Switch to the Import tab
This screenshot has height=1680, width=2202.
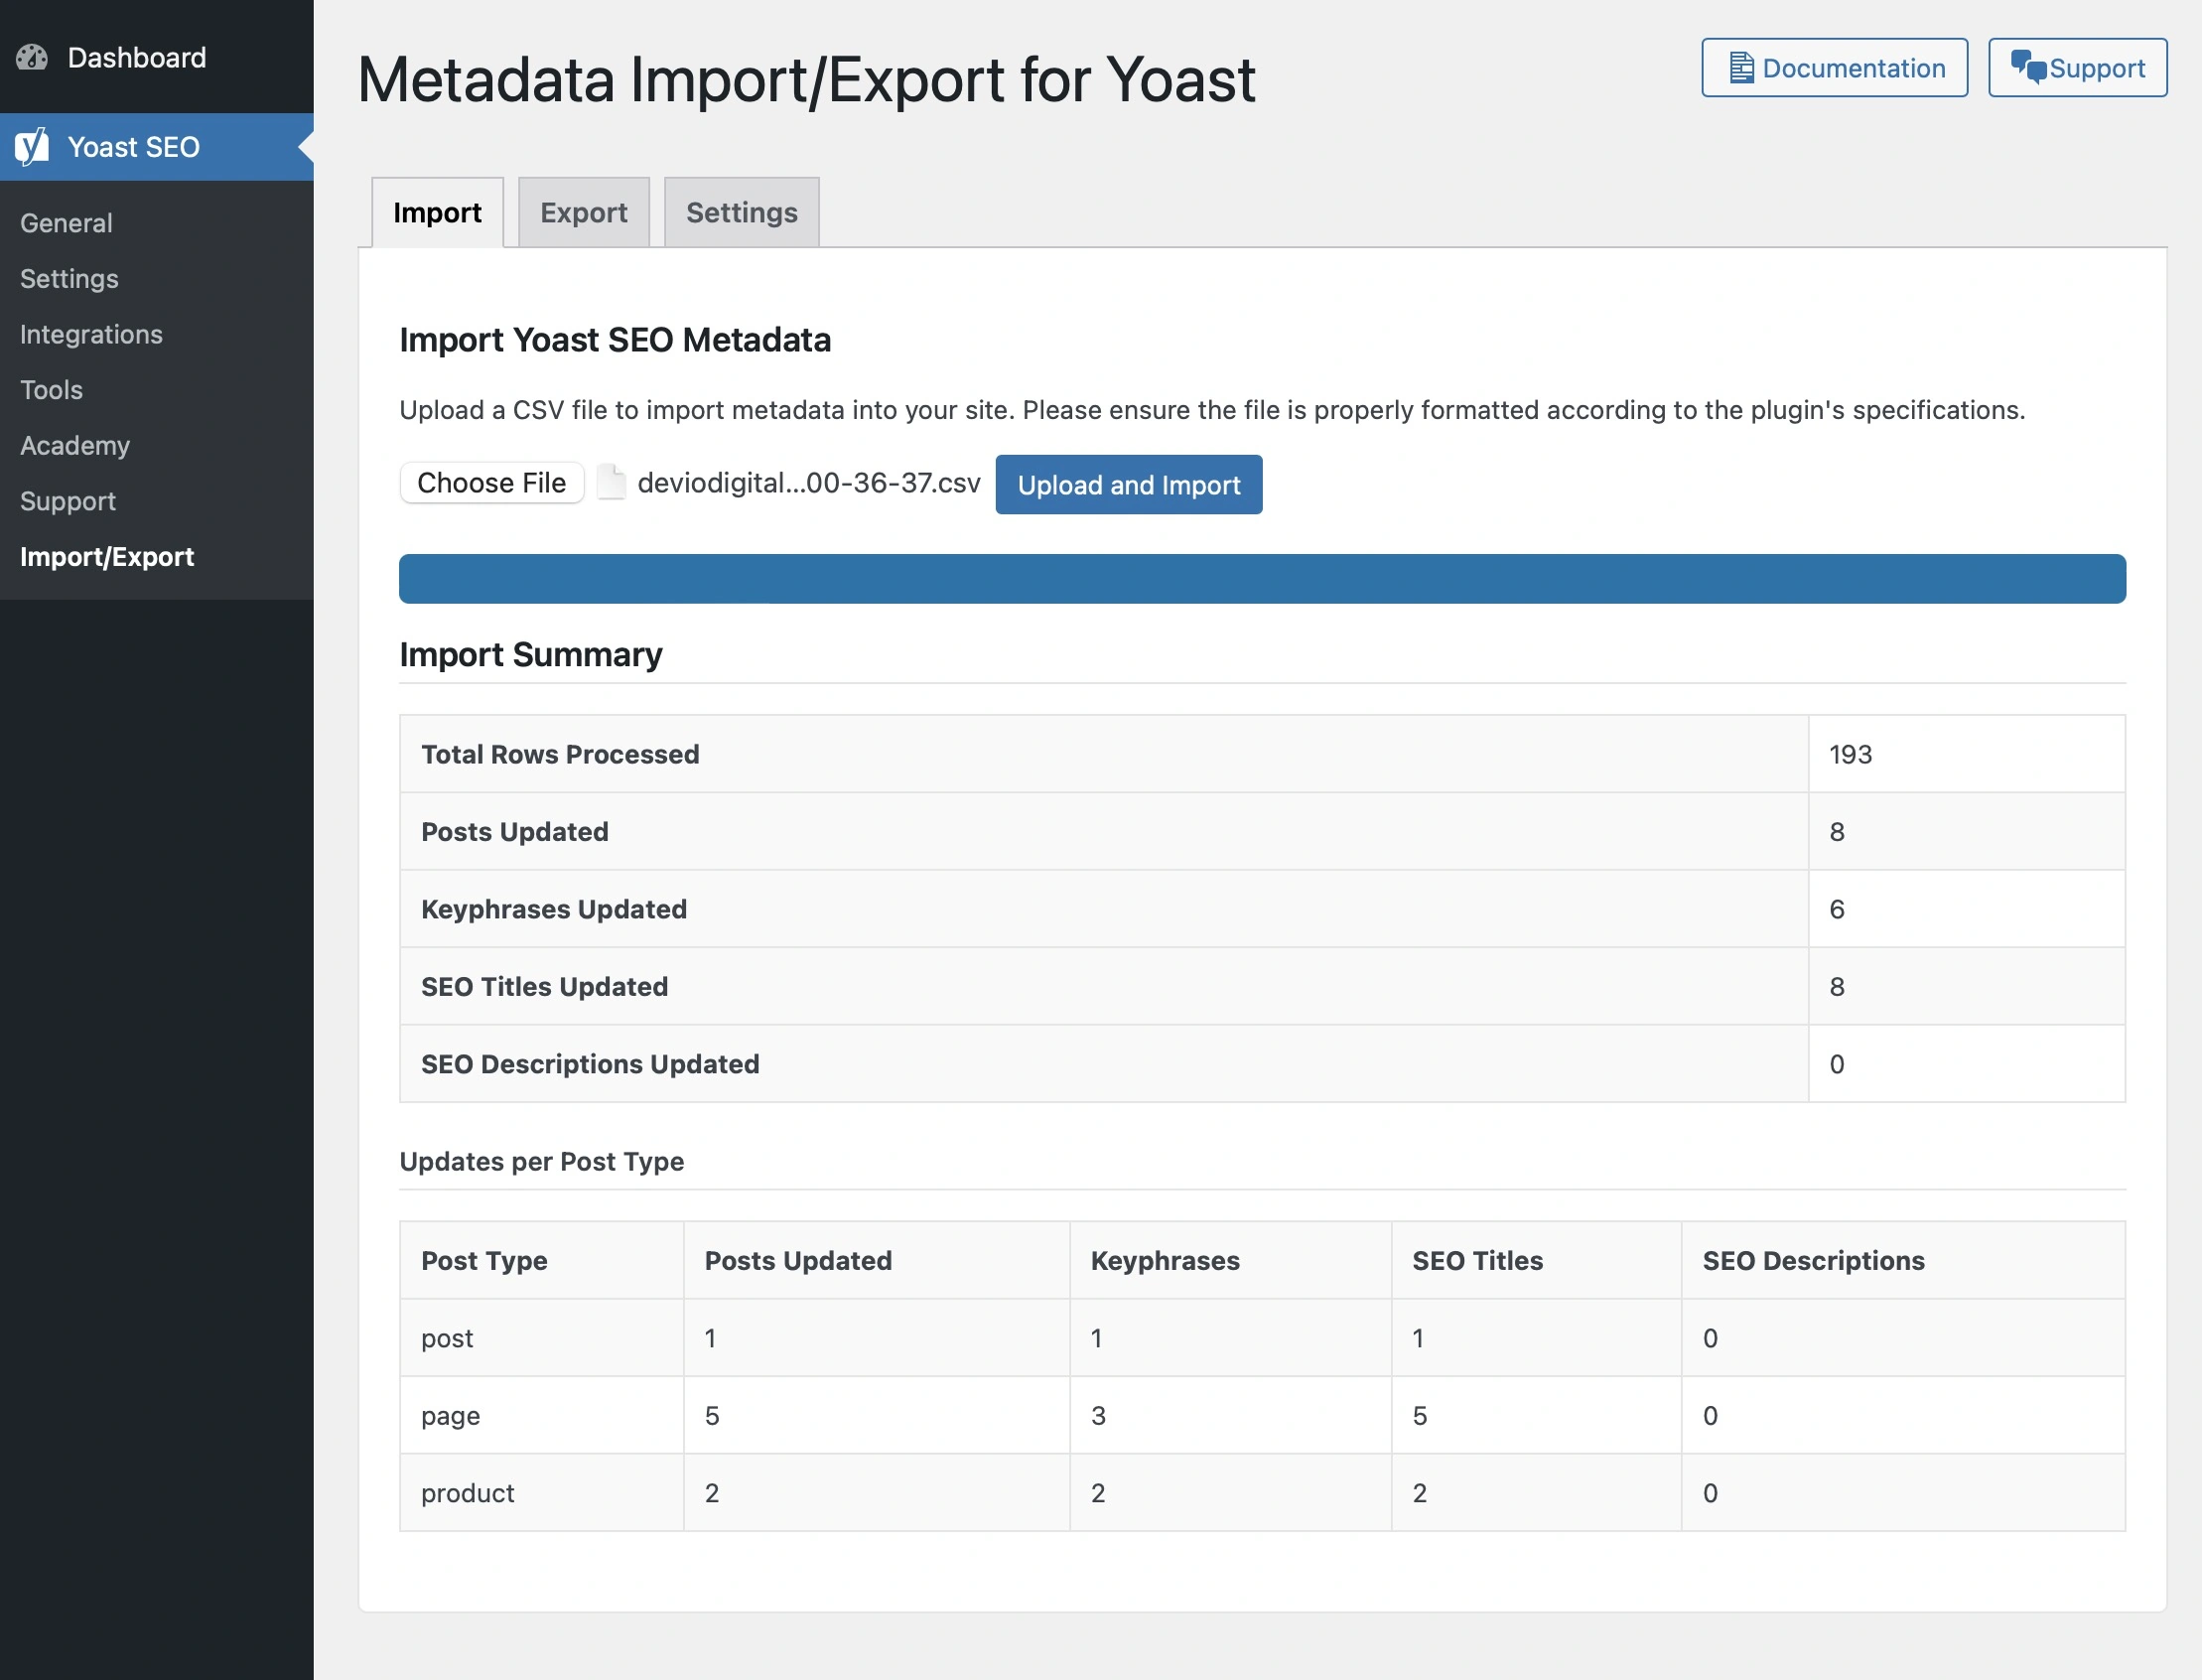[437, 212]
